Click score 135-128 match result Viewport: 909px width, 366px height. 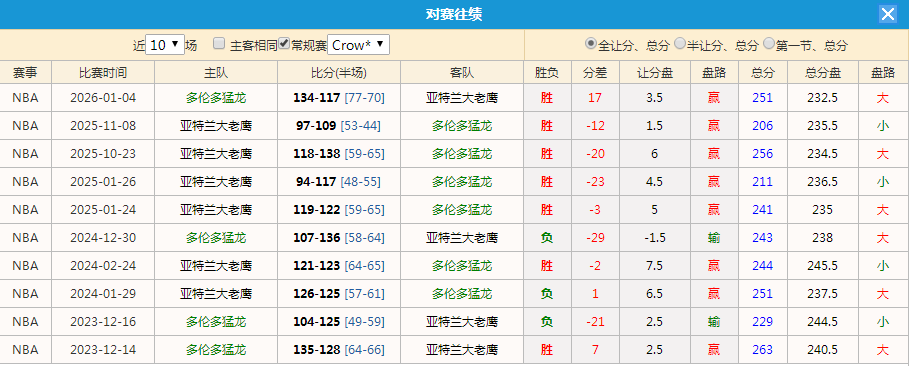click(x=317, y=350)
